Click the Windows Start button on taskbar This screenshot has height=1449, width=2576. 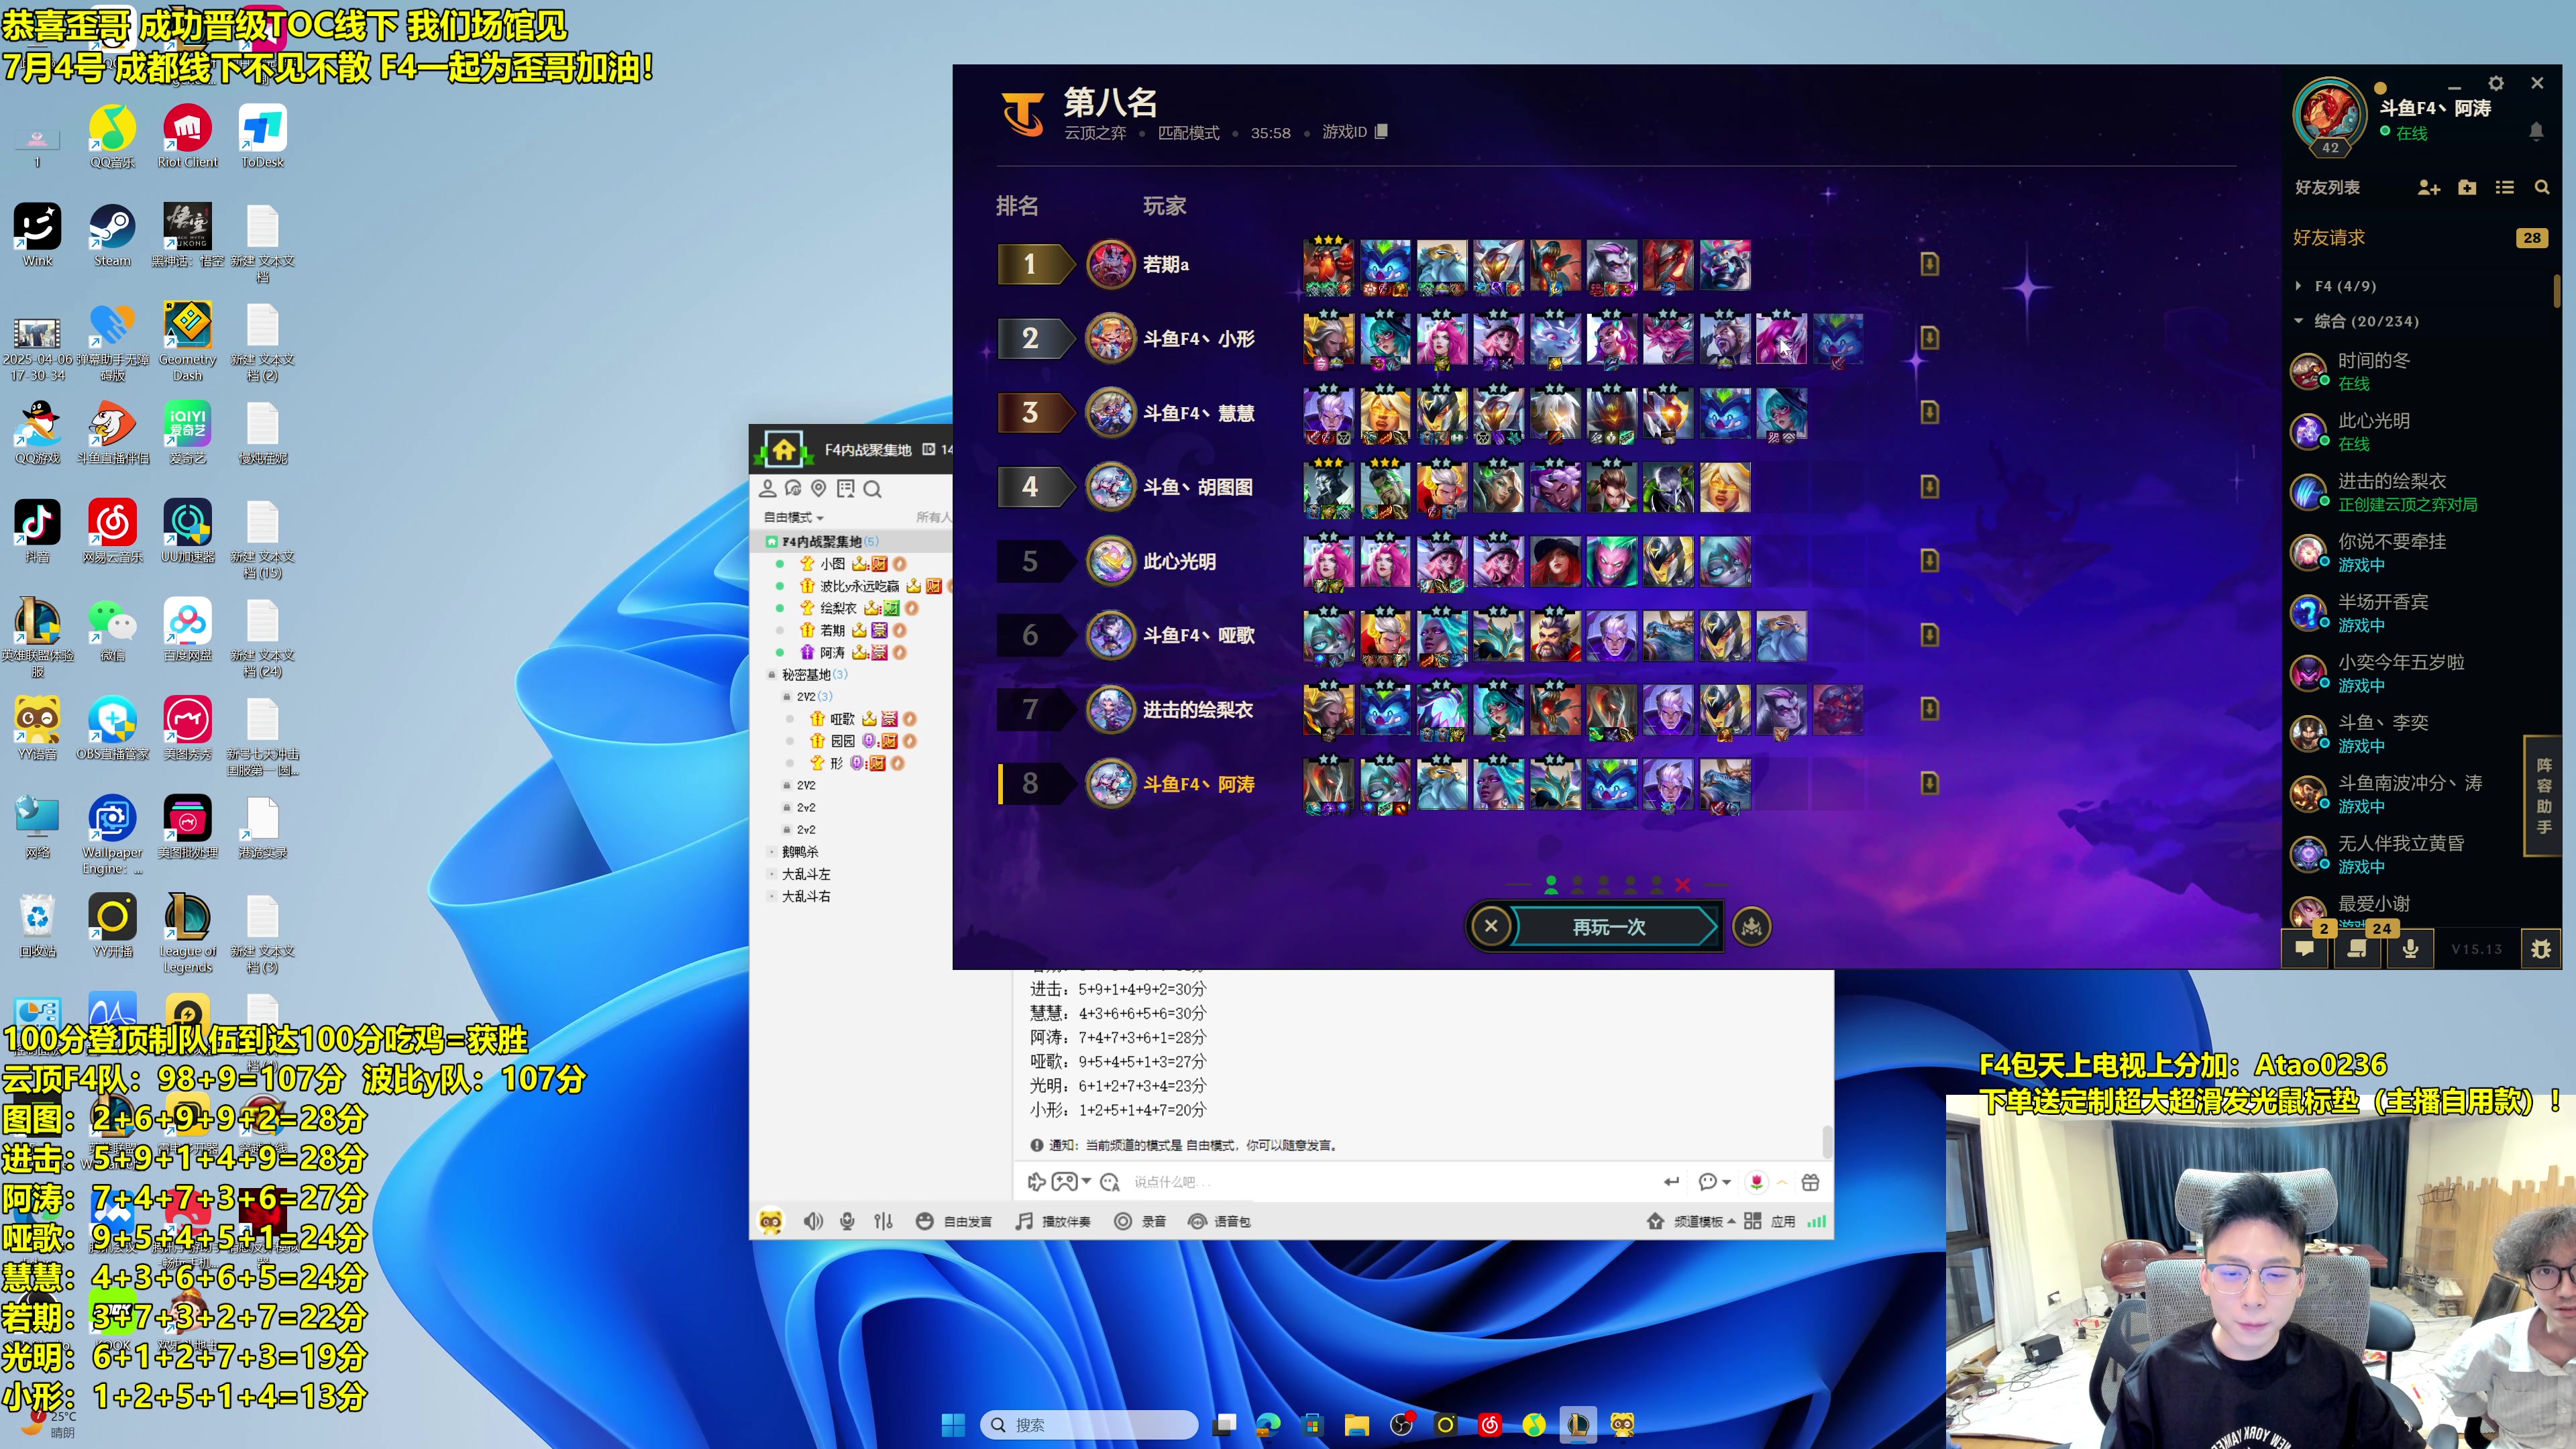[953, 1424]
